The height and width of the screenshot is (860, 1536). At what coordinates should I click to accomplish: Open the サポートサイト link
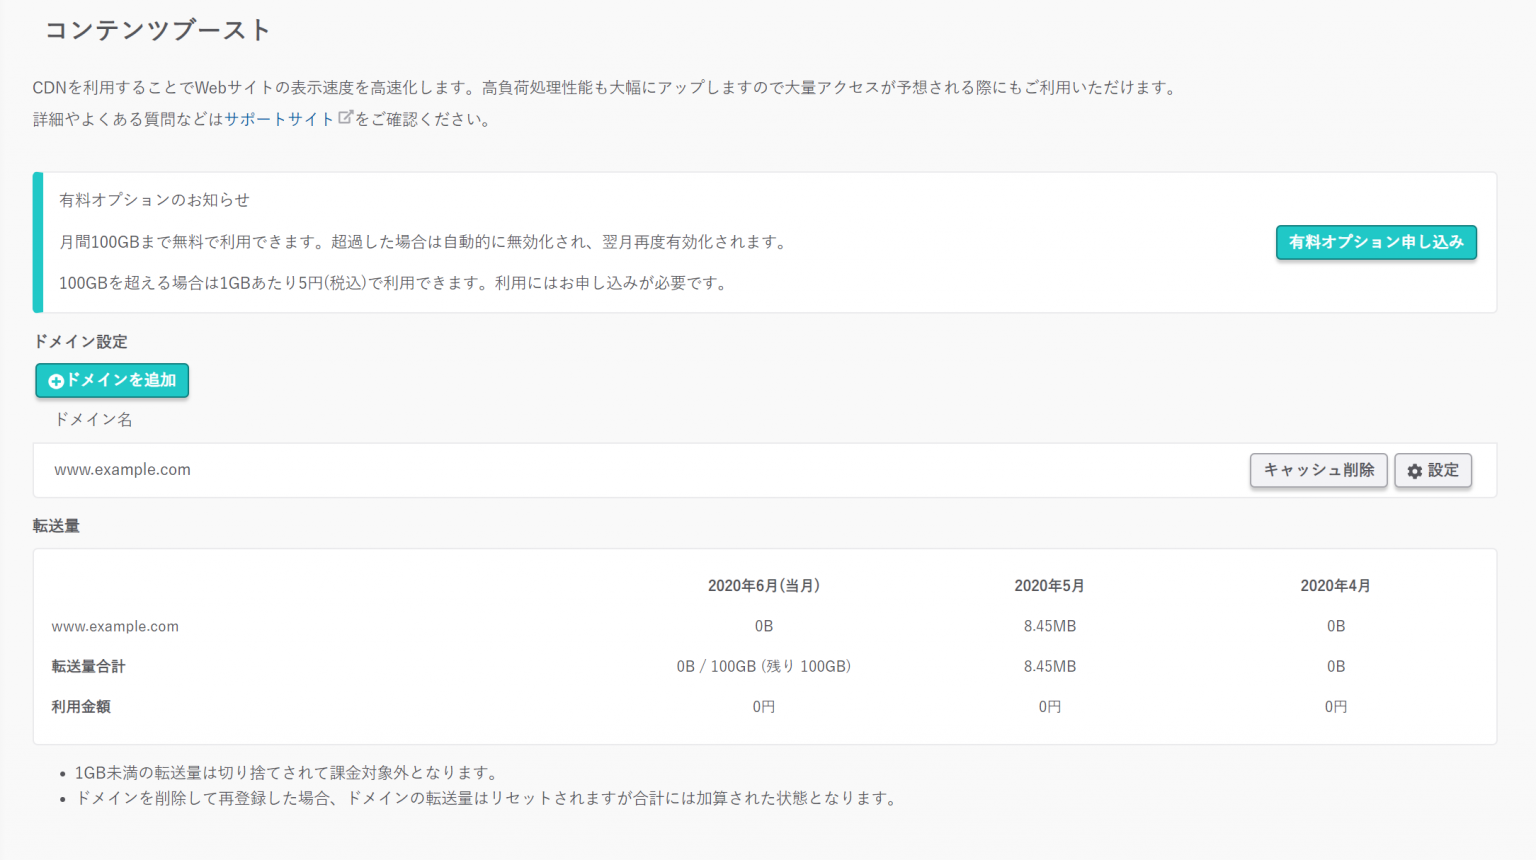click(279, 119)
